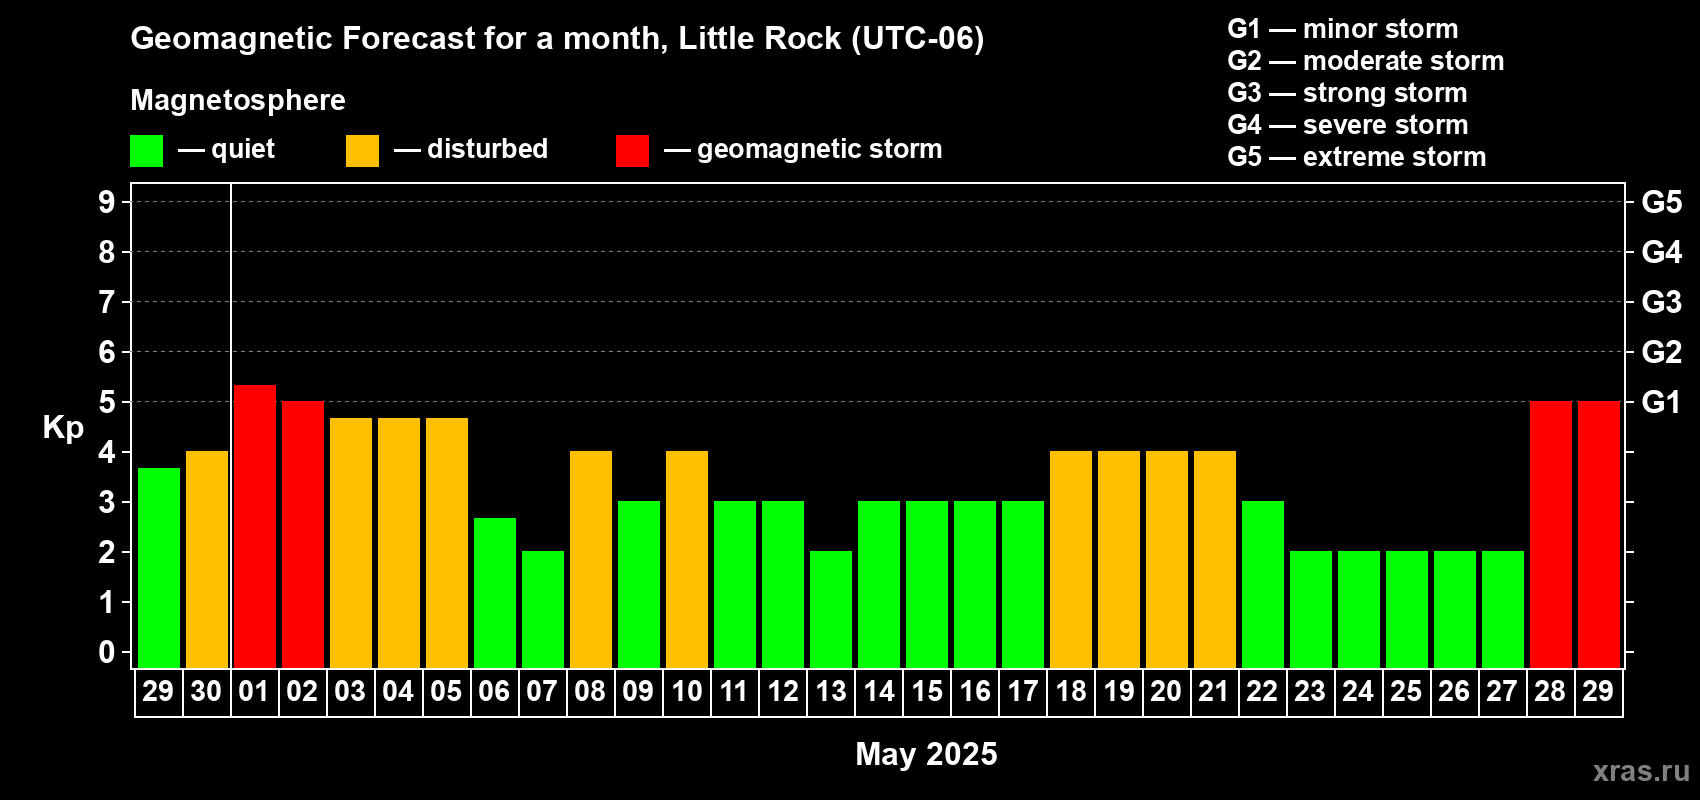Click the orange bar for date 21
Image resolution: width=1700 pixels, height=800 pixels.
1215,559
